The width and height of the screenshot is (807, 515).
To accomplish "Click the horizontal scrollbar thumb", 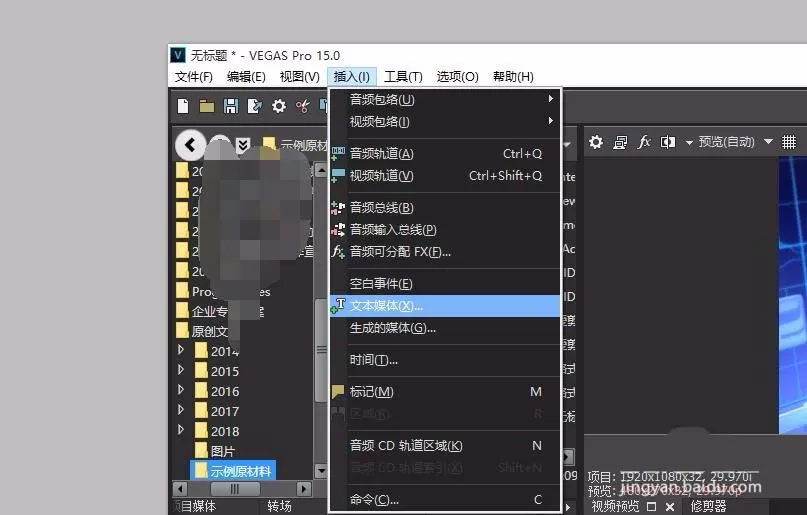I will point(235,488).
